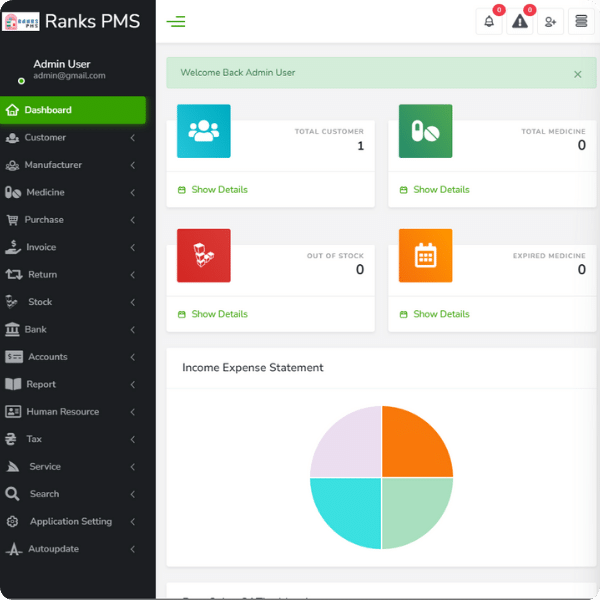
Task: Toggle the sidebar with hamburger icon
Action: coord(176,22)
